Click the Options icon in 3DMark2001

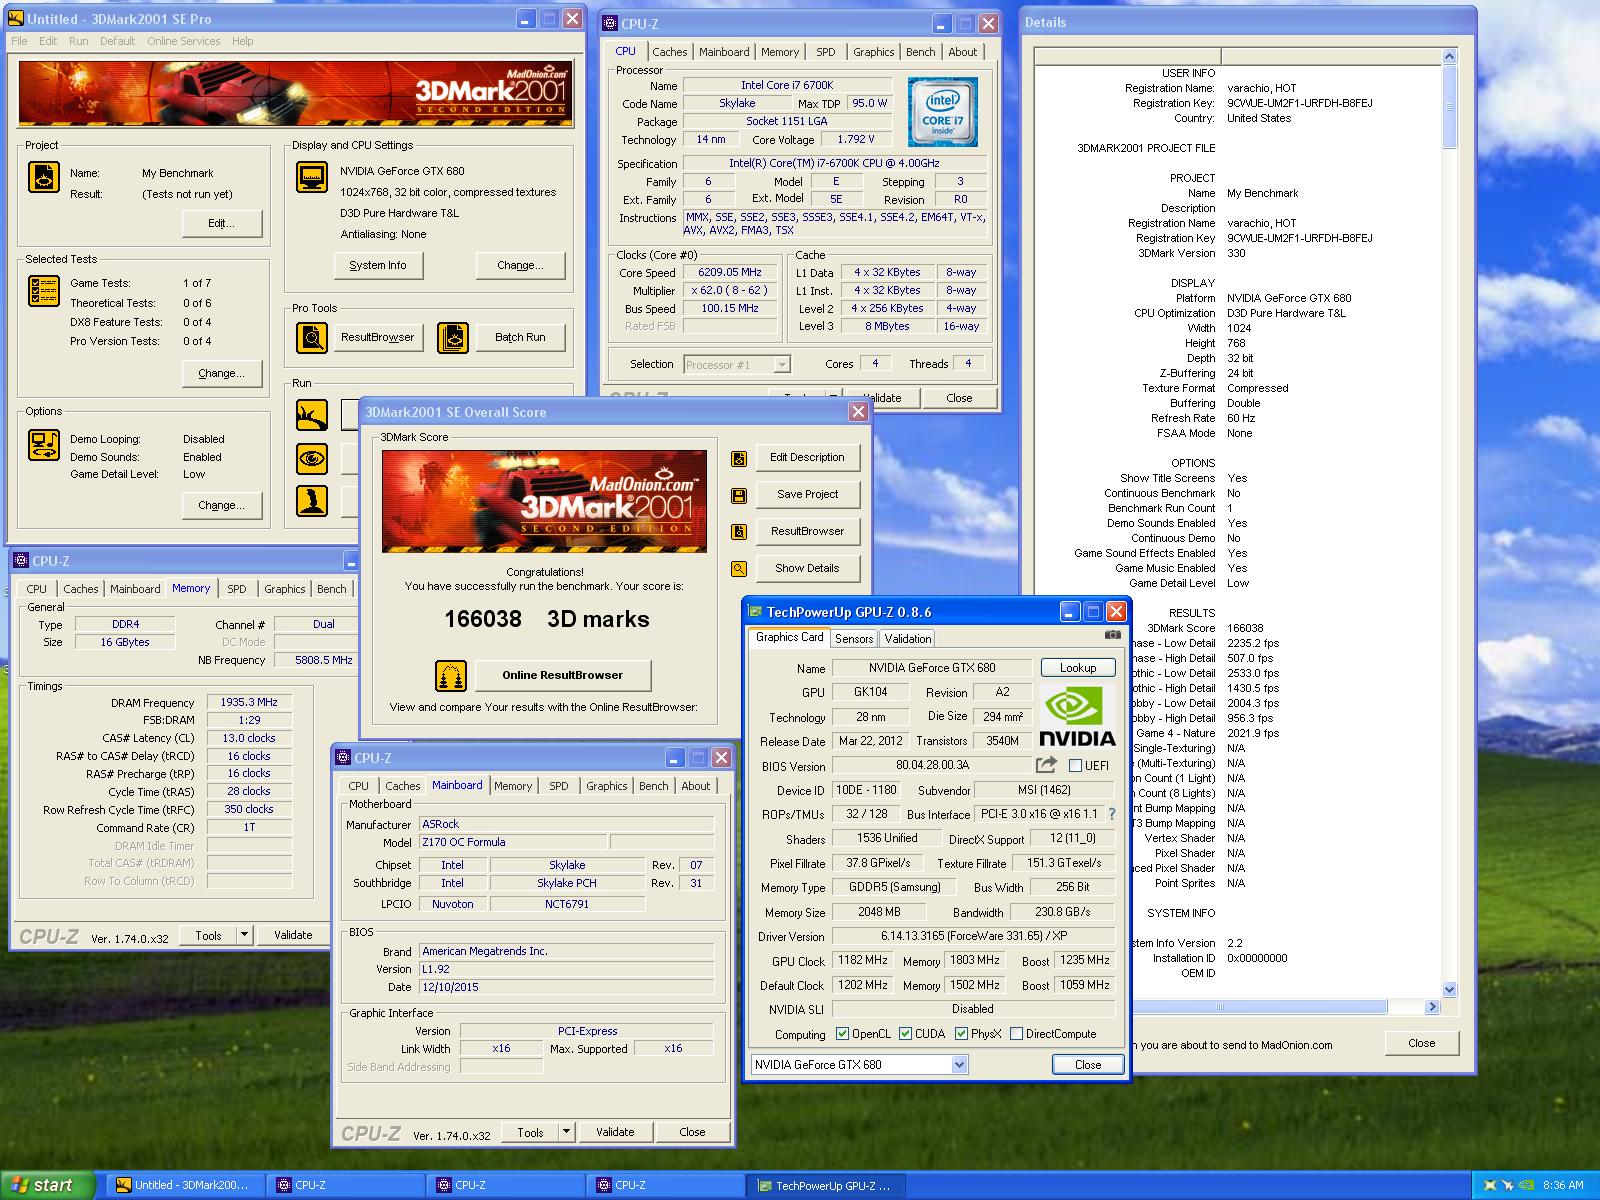(x=44, y=444)
